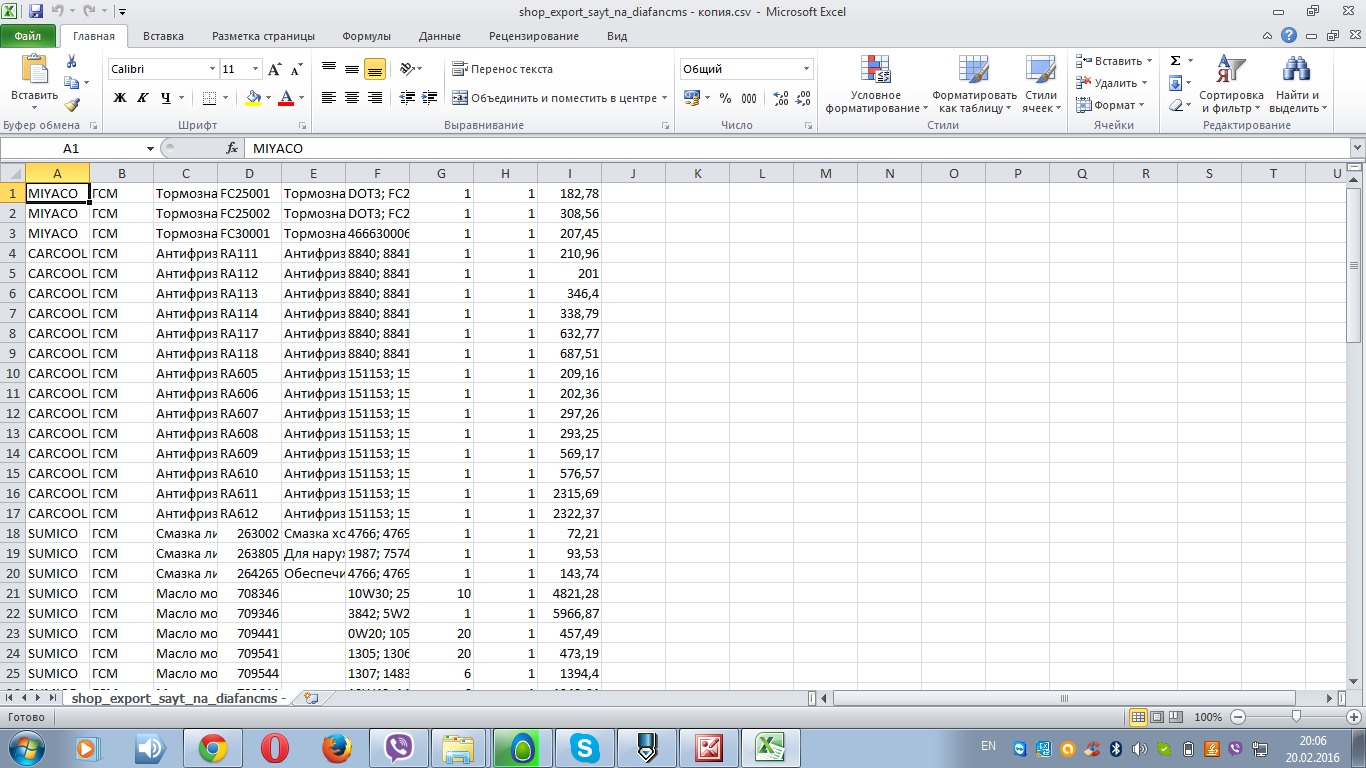The height and width of the screenshot is (768, 1366).
Task: Toggle bold Ж formatting
Action: (x=120, y=98)
